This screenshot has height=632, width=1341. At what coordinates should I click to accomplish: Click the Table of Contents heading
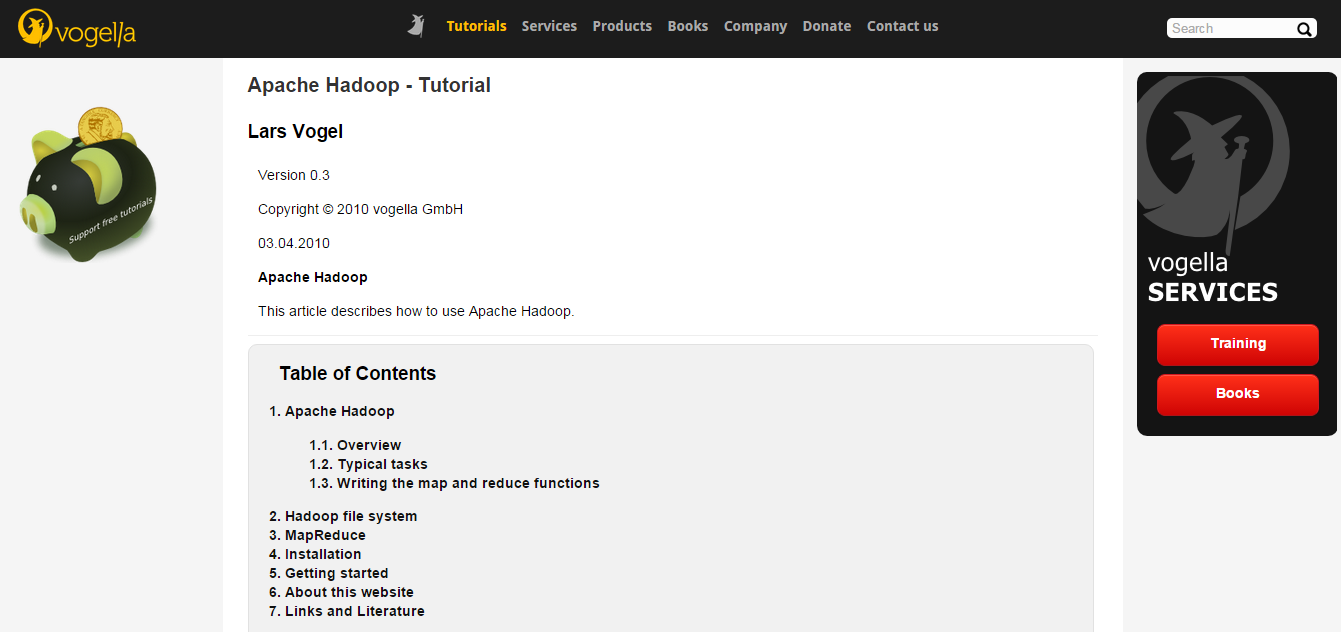[358, 373]
